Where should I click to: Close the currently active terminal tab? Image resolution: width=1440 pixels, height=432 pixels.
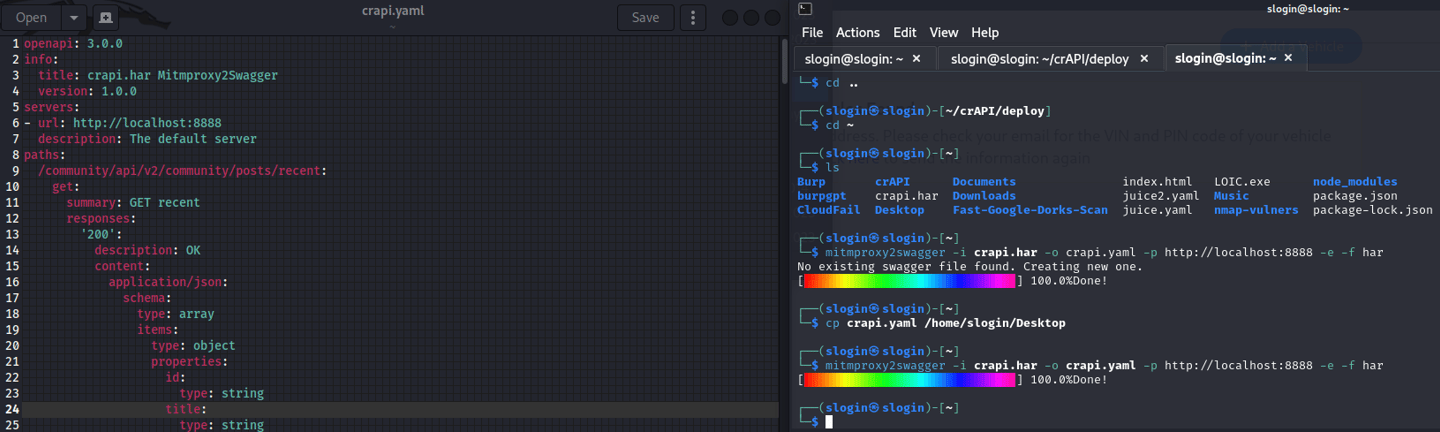pyautogui.click(x=1288, y=58)
